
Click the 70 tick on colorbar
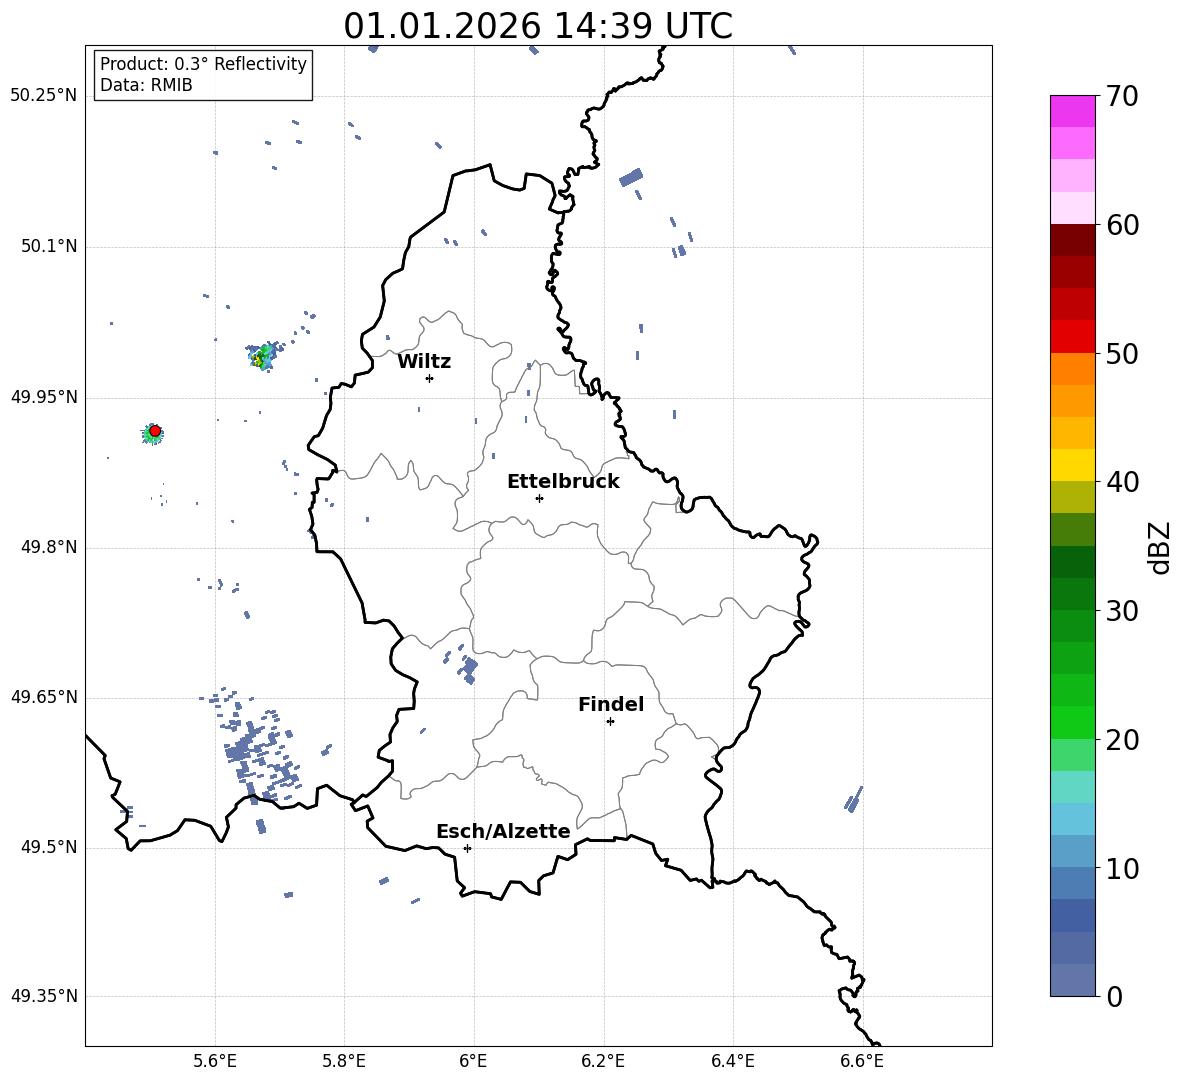(1122, 96)
